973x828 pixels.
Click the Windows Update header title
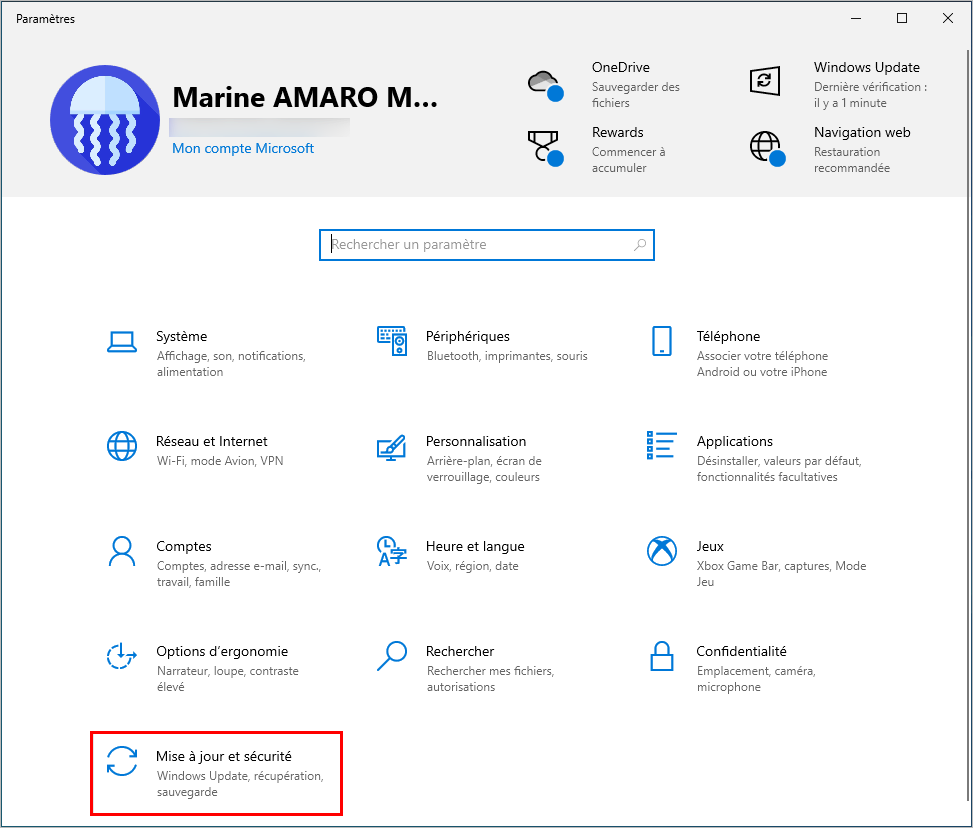click(x=866, y=67)
